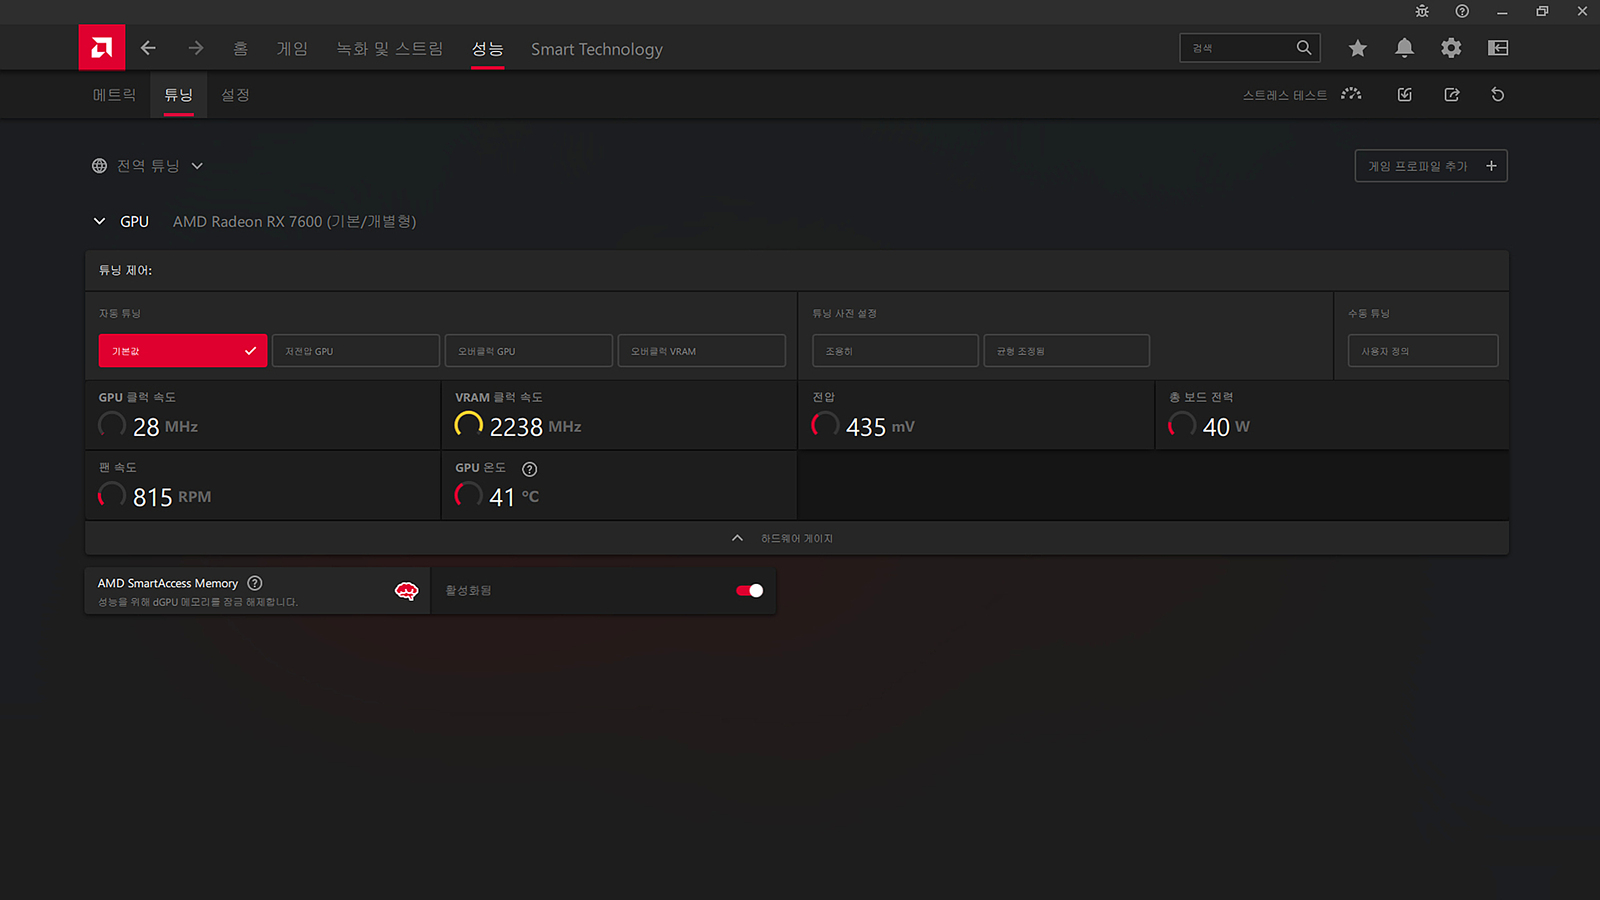Click into the 검색 search field
1600x900 pixels.
coord(1240,48)
